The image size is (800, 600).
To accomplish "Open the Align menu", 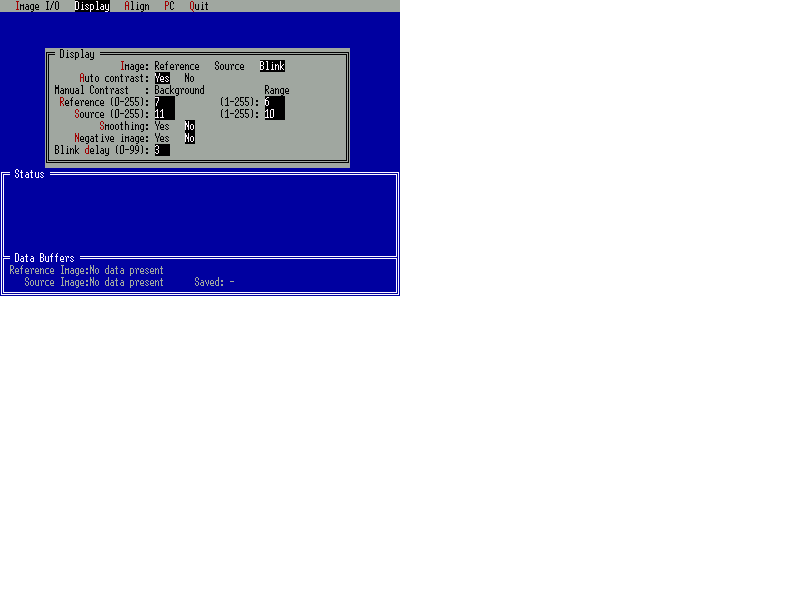I will pos(137,6).
